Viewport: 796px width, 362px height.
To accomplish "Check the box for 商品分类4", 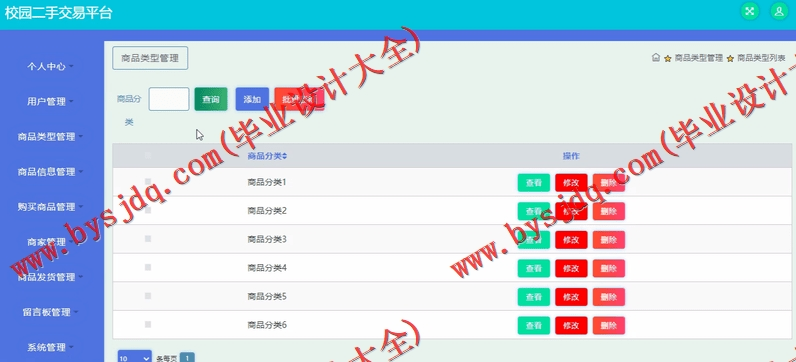I will pyautogui.click(x=148, y=267).
